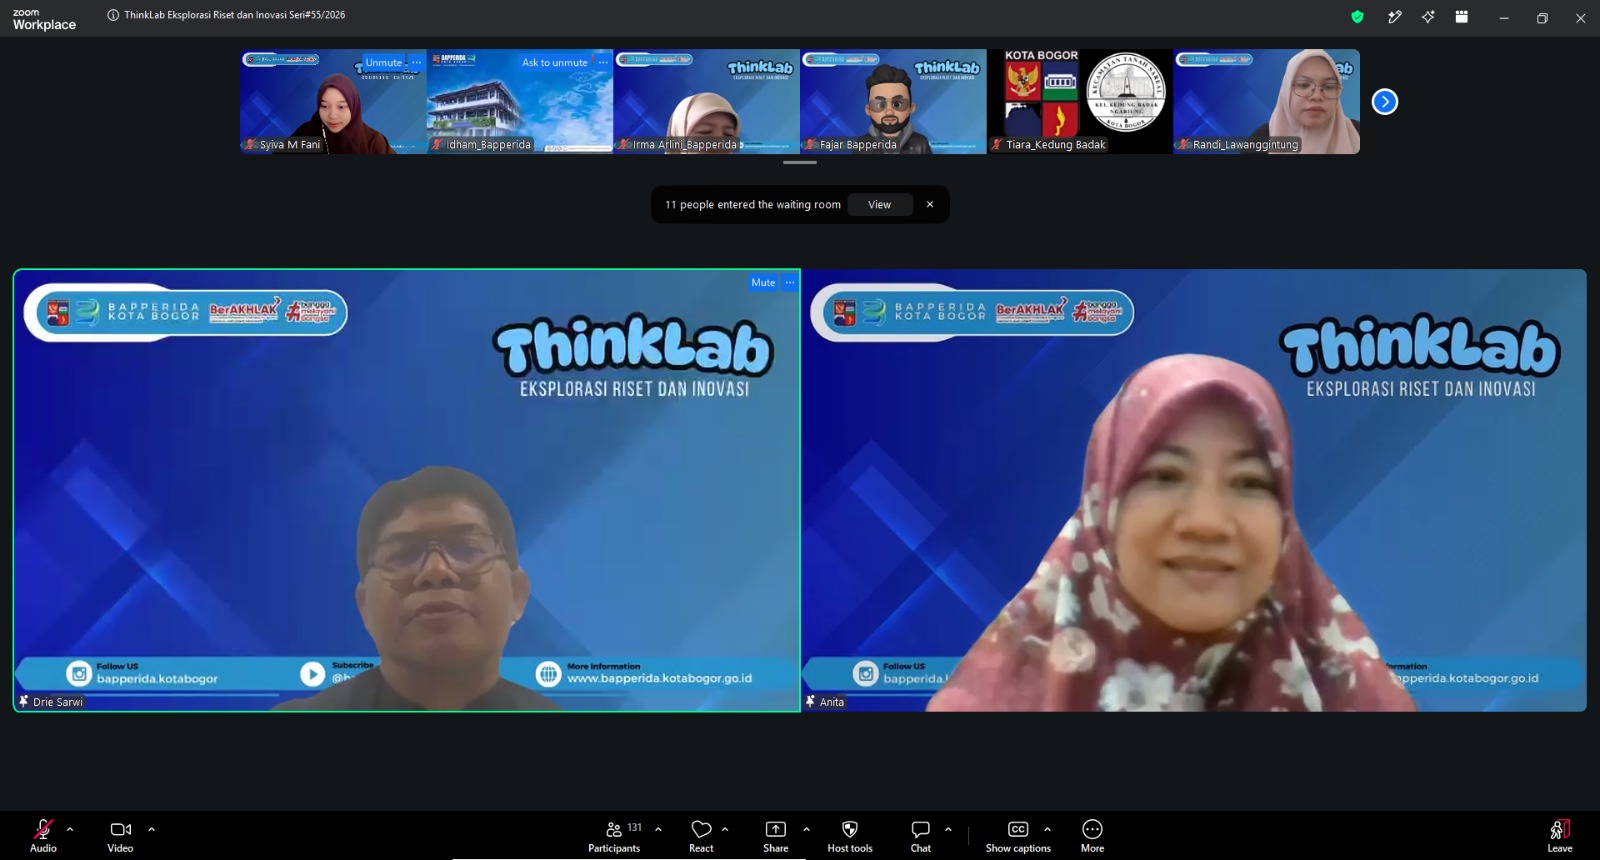Show next page of participant thumbnails
This screenshot has width=1600, height=860.
pos(1385,101)
